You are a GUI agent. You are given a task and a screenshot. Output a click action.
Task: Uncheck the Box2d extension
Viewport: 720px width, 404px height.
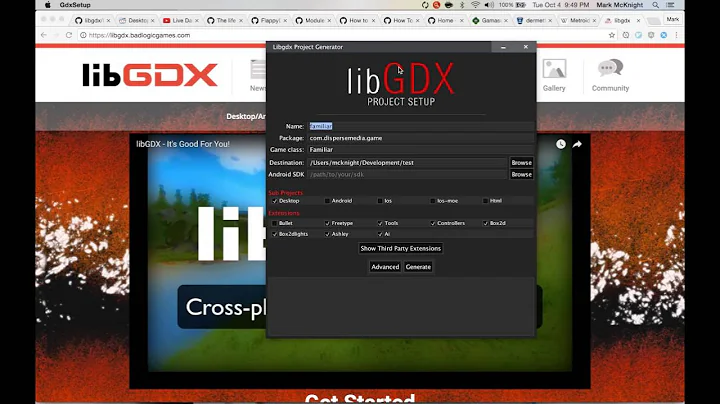click(x=486, y=223)
